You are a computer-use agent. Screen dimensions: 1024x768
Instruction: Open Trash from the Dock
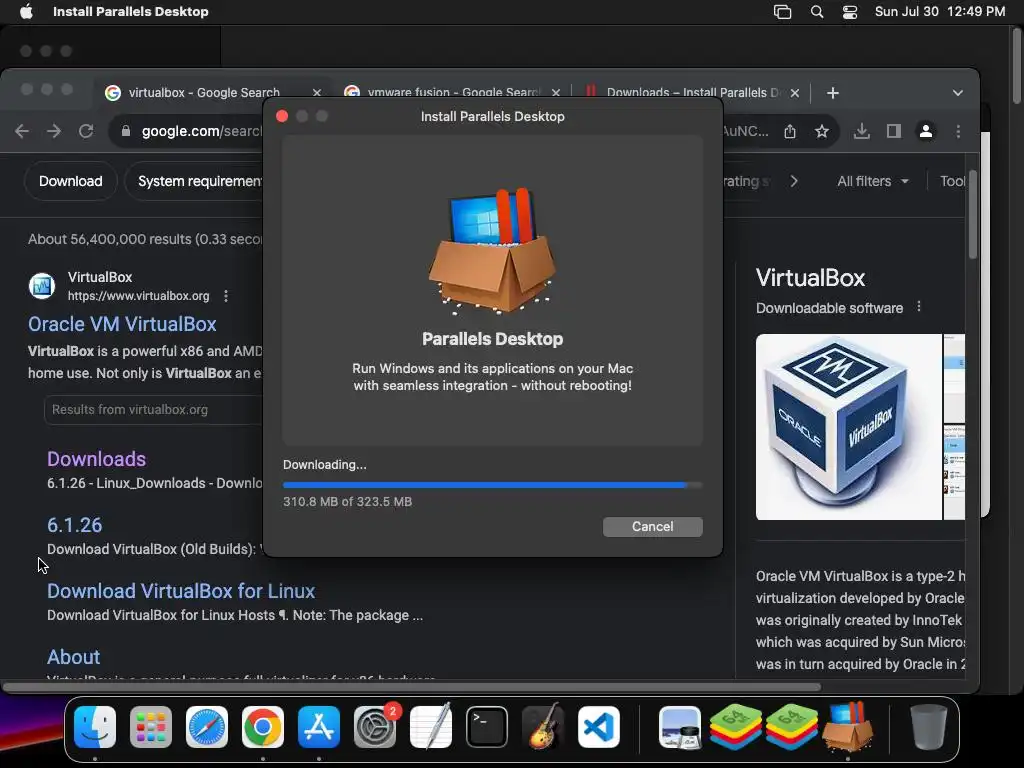click(x=928, y=727)
